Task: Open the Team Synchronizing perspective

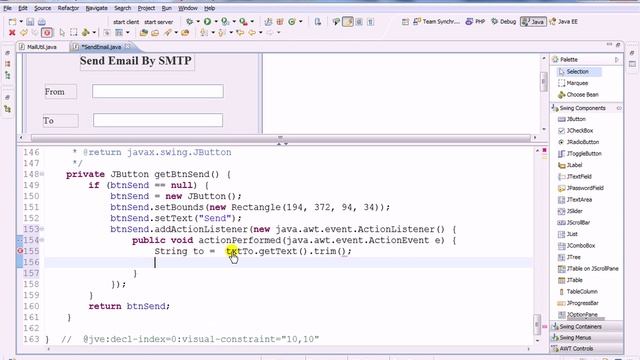Action: point(436,22)
